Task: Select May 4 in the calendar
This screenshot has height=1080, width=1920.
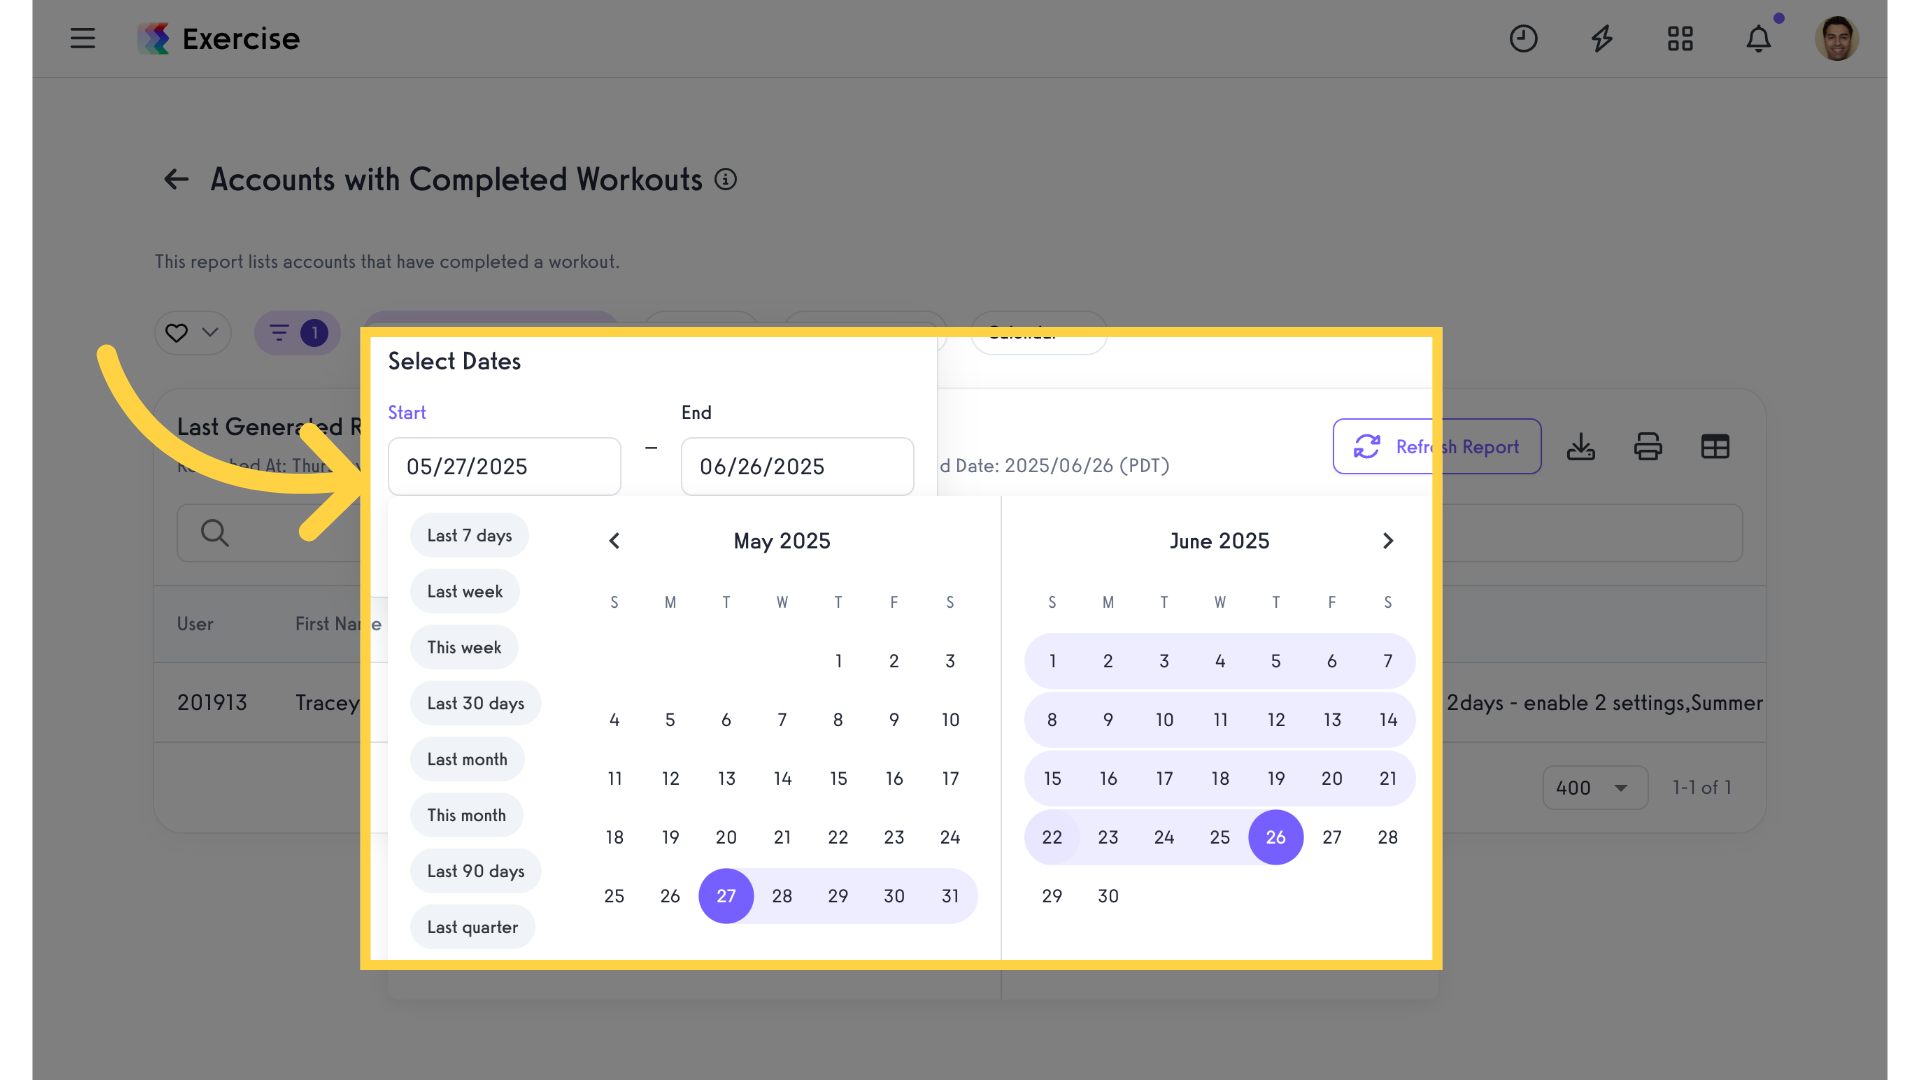Action: (614, 720)
